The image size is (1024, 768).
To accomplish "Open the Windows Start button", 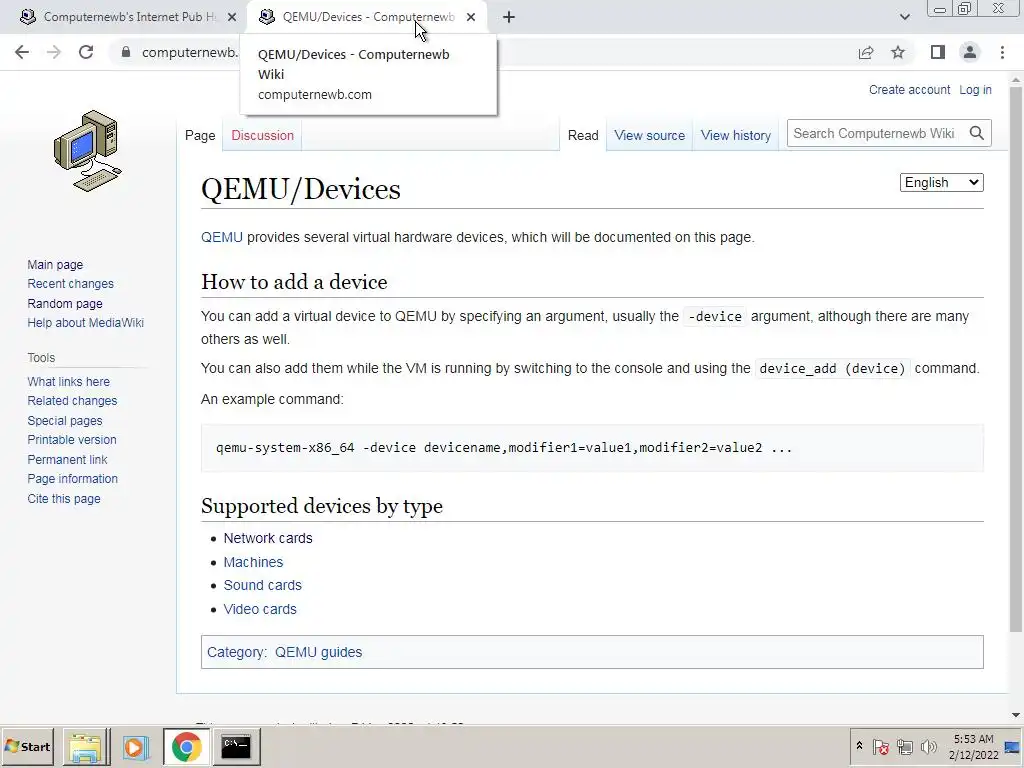I will pyautogui.click(x=27, y=746).
